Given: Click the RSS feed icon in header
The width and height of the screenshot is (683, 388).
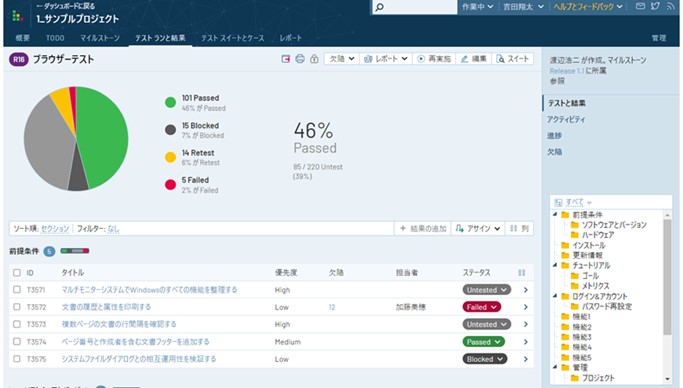Looking at the screenshot, I should point(670,7).
